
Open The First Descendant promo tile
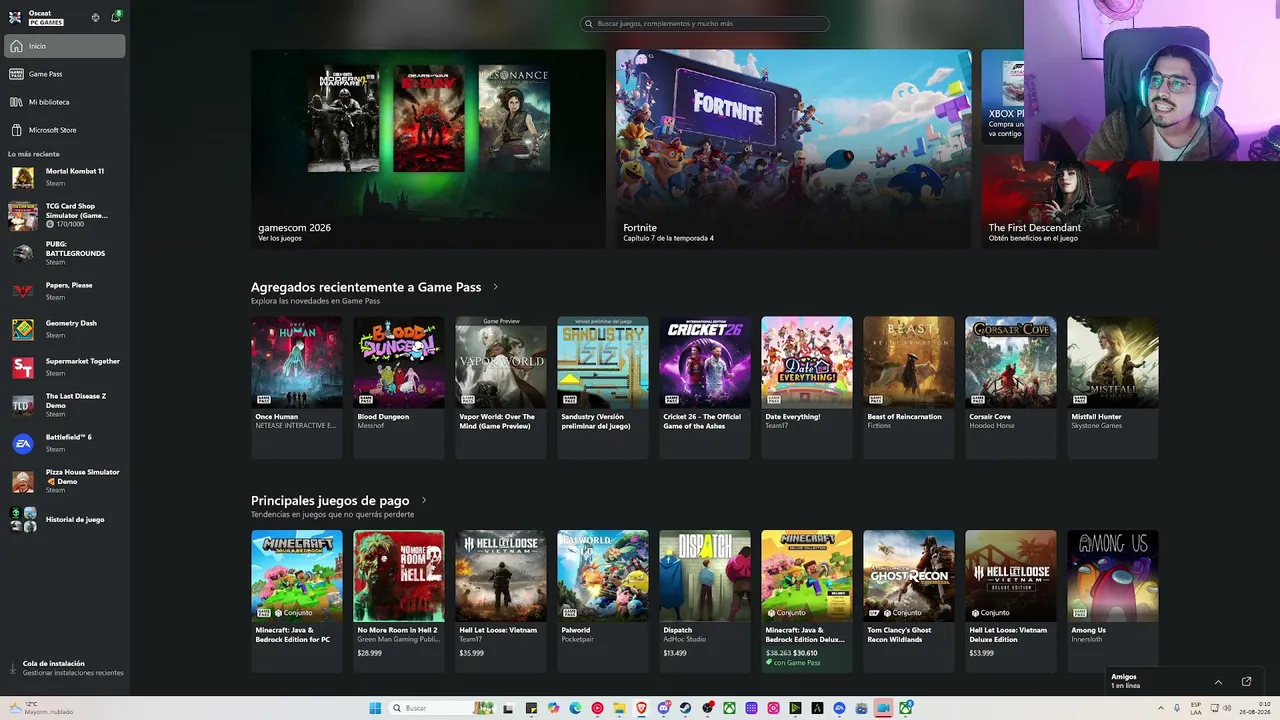1070,201
